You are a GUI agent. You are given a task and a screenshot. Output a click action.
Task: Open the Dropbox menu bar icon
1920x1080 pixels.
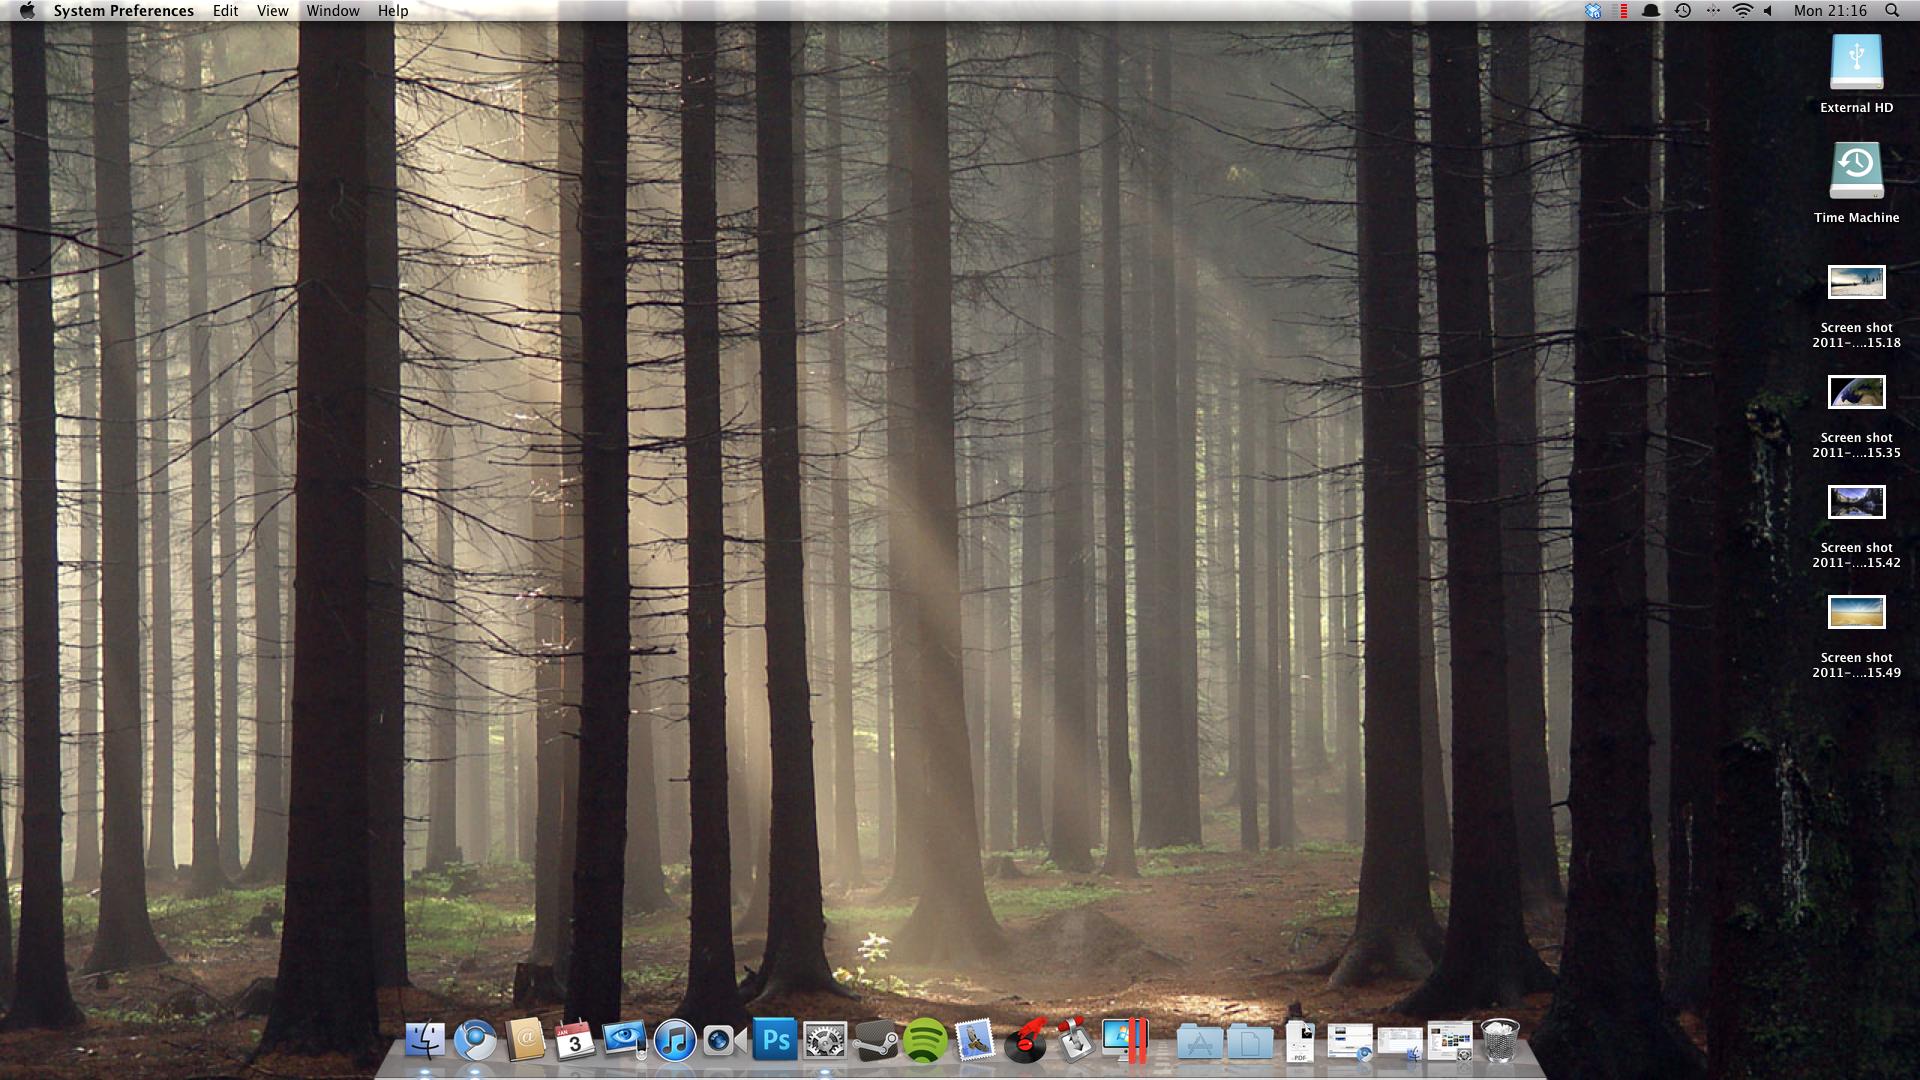coord(1593,11)
